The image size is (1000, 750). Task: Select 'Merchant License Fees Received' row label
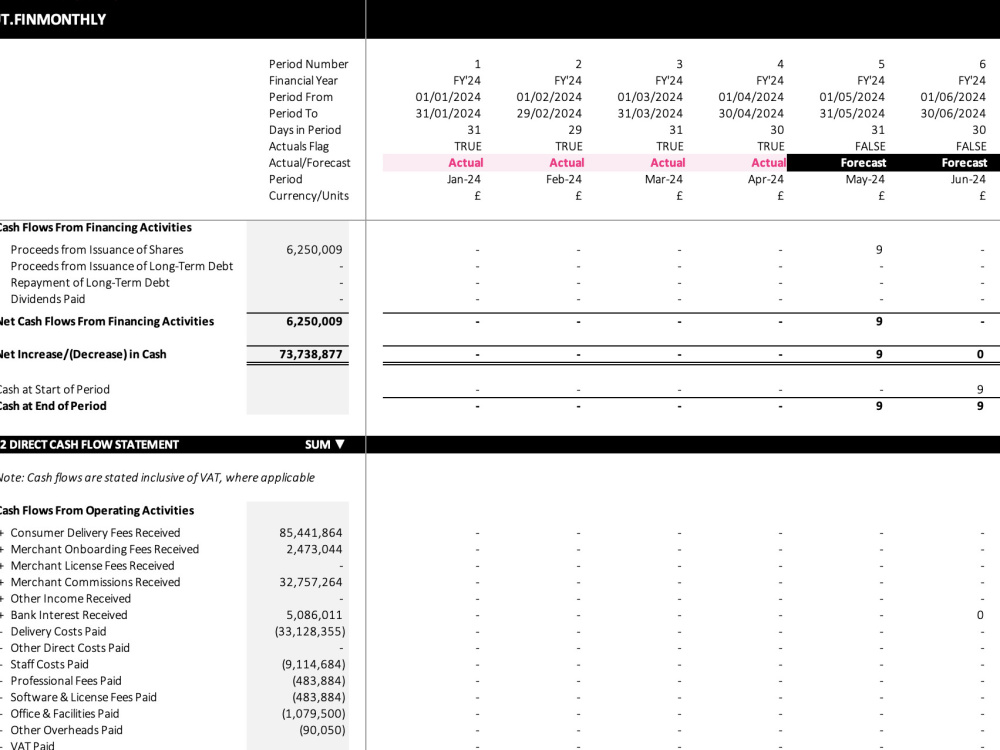pyautogui.click(x=92, y=566)
